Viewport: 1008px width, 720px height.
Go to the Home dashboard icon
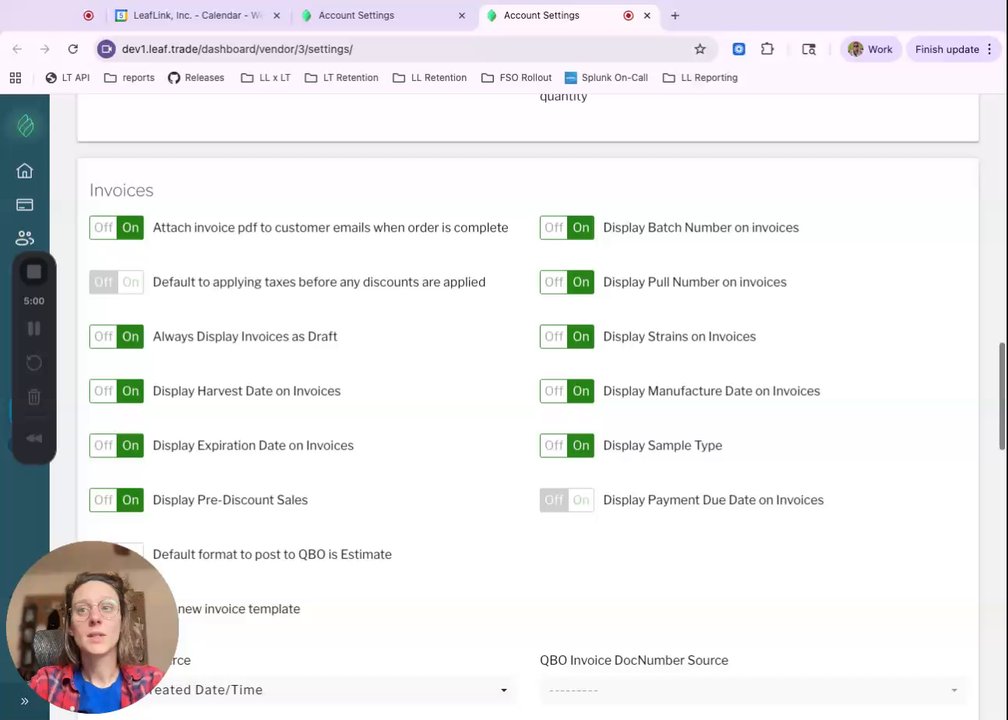tap(24, 170)
